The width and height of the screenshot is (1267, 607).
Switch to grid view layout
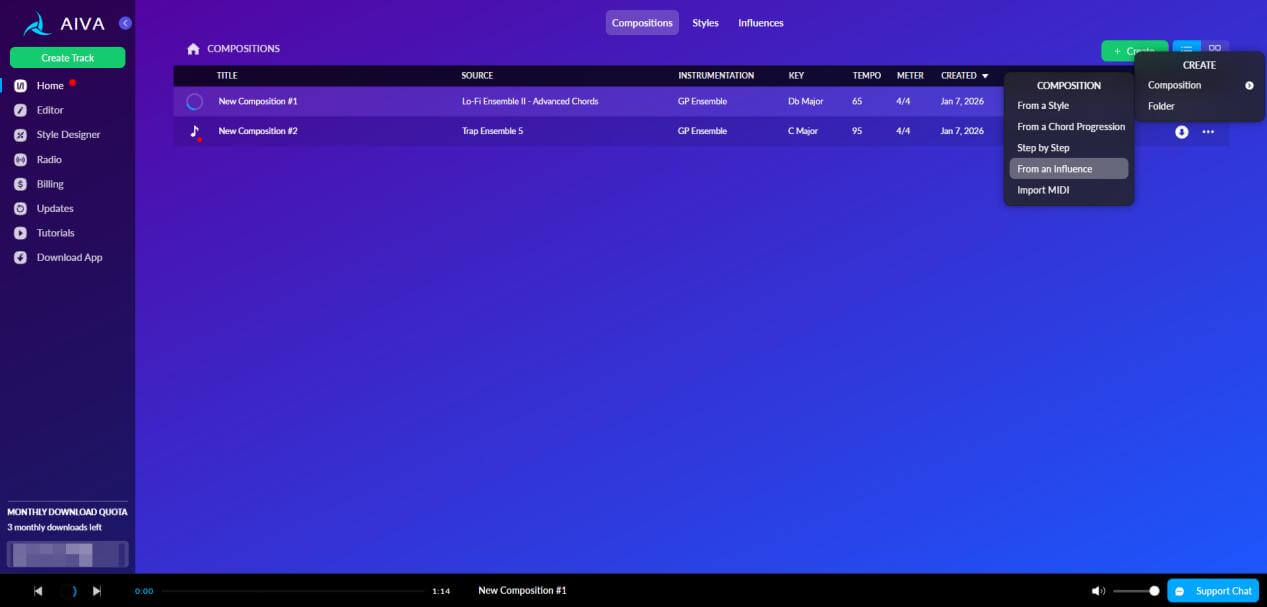1214,48
